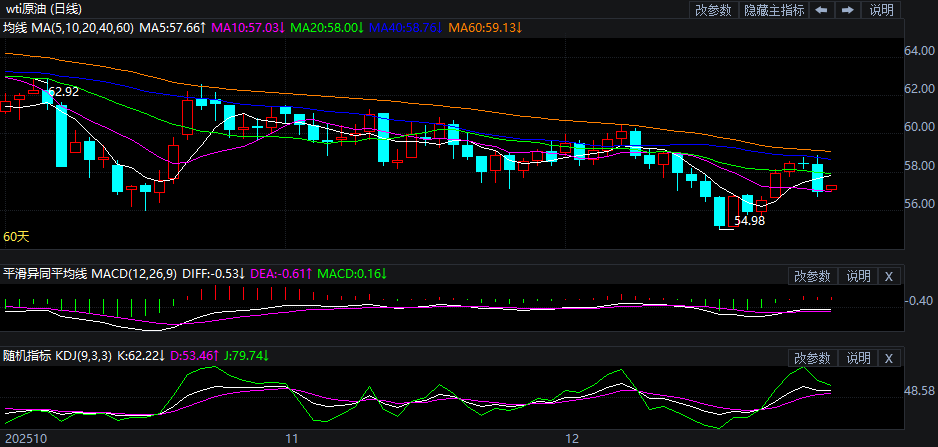The image size is (938, 447).
Task: Click 改参数 button in the main chart header
Action: 714,10
